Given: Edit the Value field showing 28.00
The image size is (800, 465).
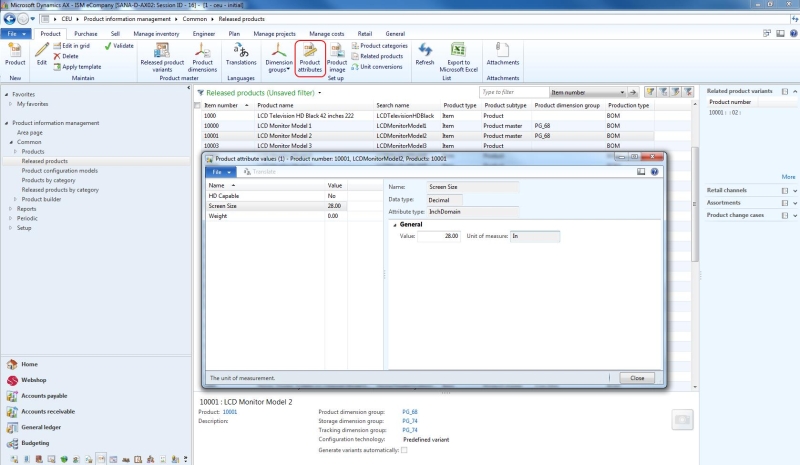Looking at the screenshot, I should coord(439,236).
